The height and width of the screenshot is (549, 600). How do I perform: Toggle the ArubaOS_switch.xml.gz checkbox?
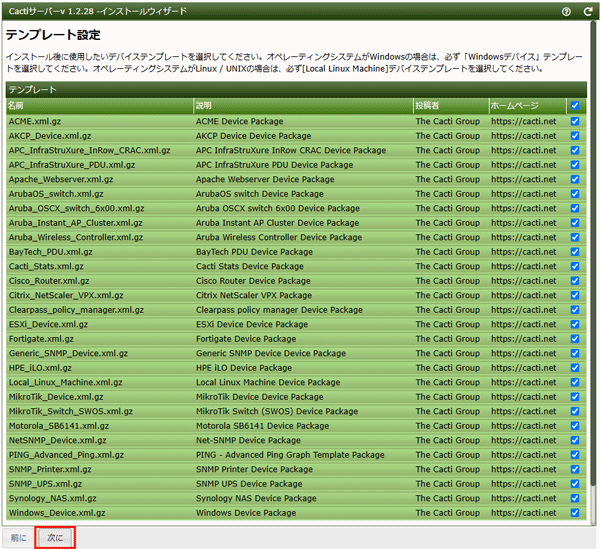tap(575, 194)
